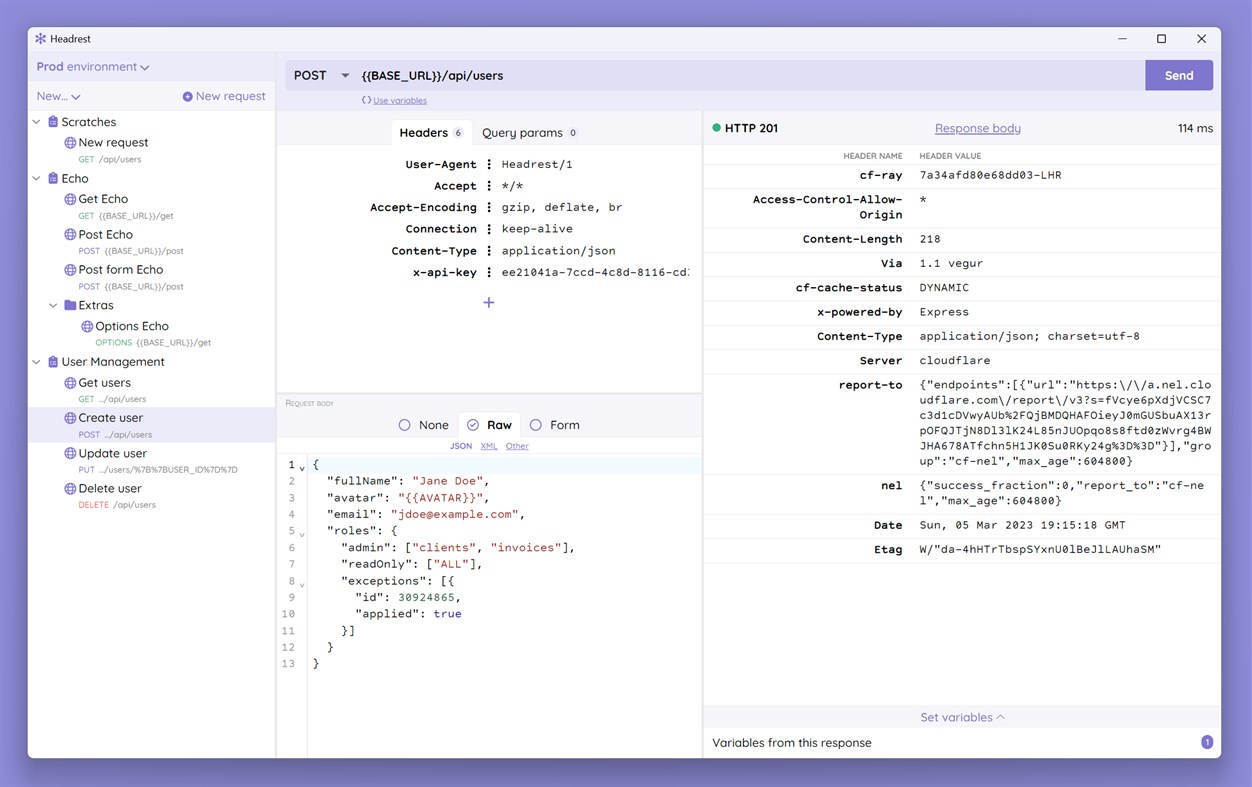1252x787 pixels.
Task: Collapse the Extras folder
Action: (x=54, y=305)
